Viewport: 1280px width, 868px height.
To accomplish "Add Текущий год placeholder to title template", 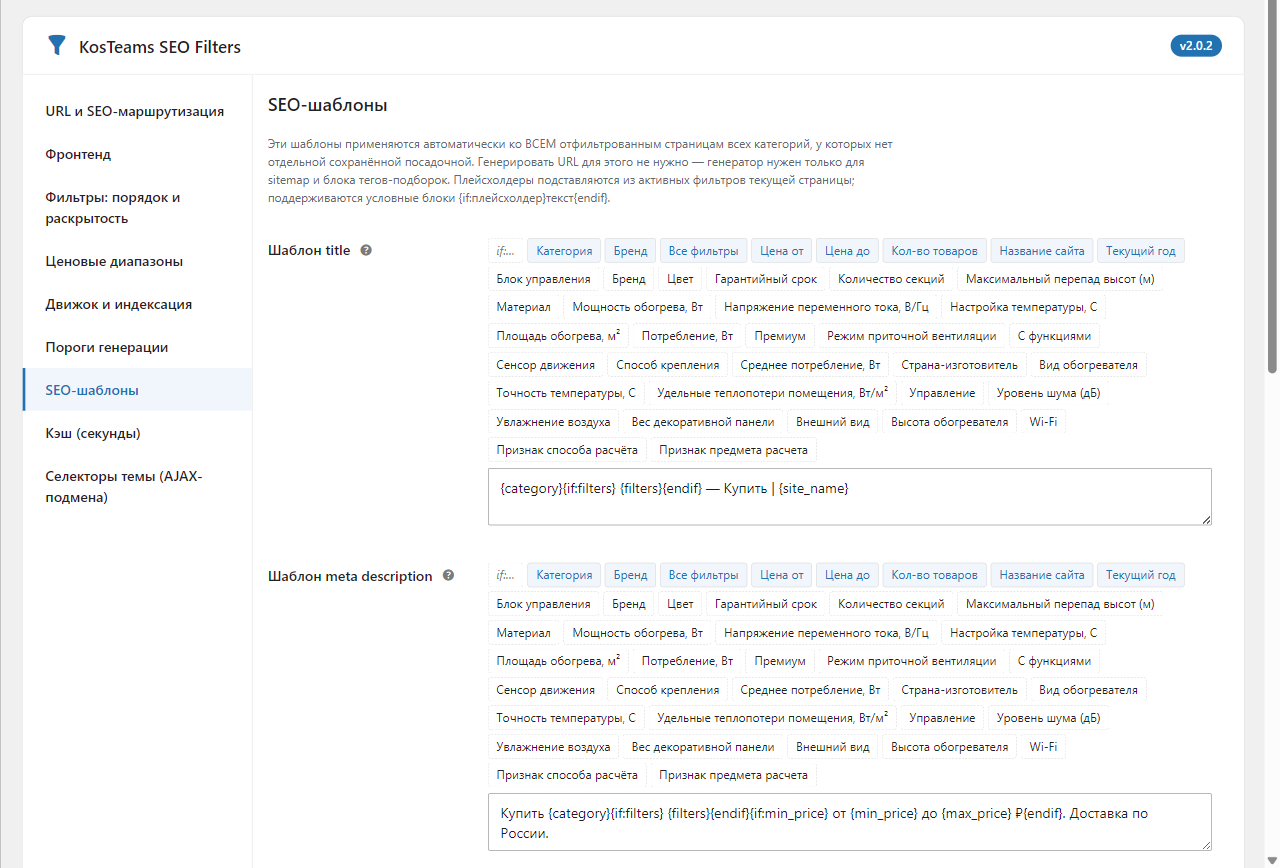I will [x=1141, y=251].
